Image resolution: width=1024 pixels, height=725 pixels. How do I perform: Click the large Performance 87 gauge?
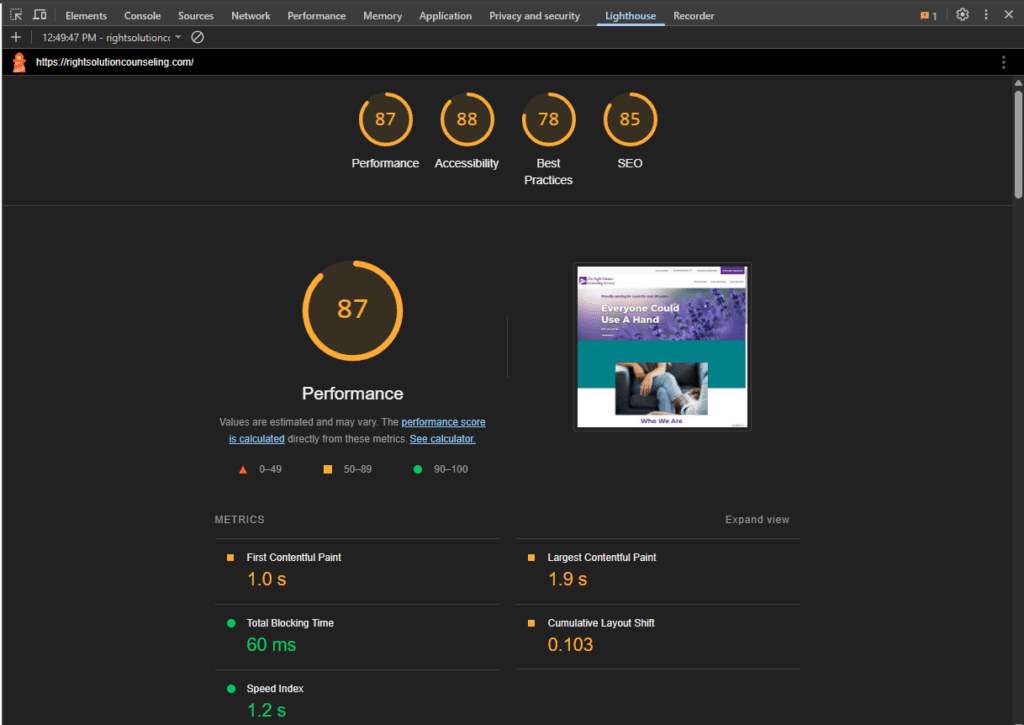[353, 311]
